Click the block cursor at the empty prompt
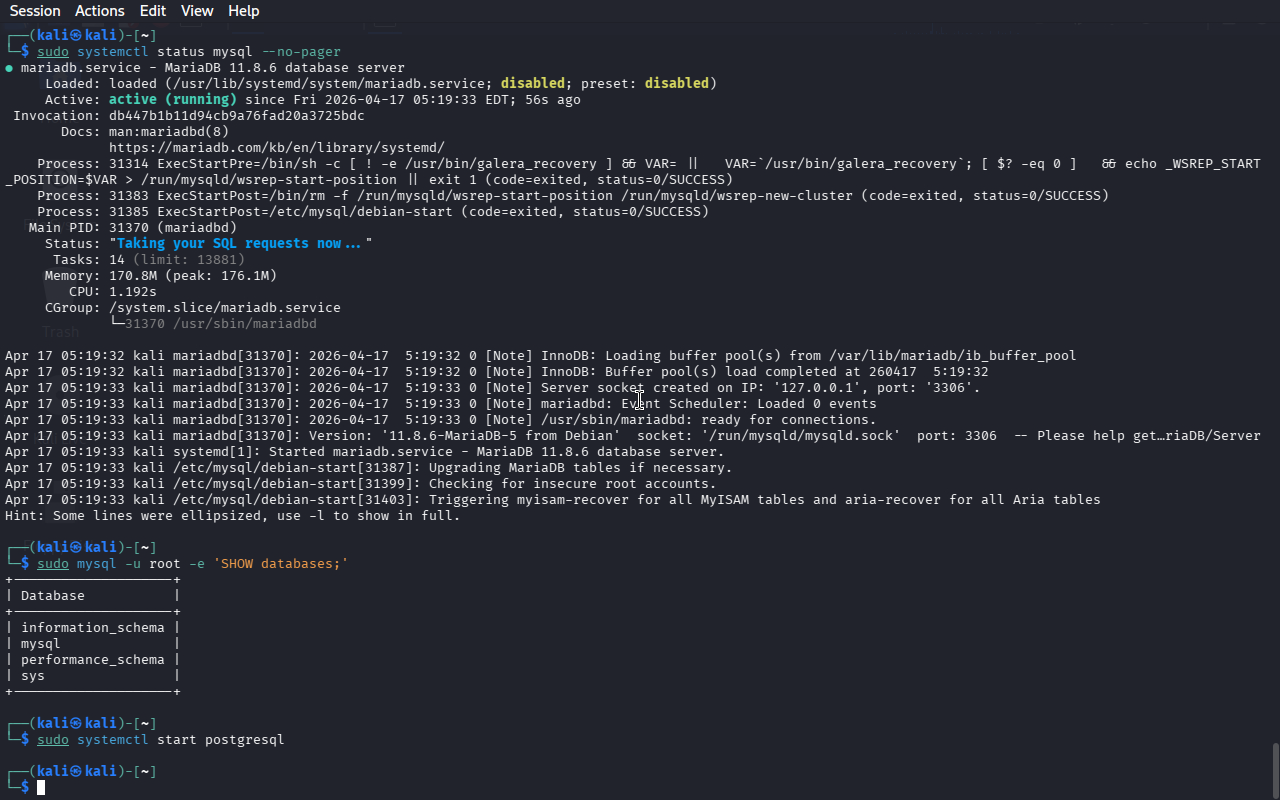Image resolution: width=1280 pixels, height=800 pixels. (x=41, y=788)
